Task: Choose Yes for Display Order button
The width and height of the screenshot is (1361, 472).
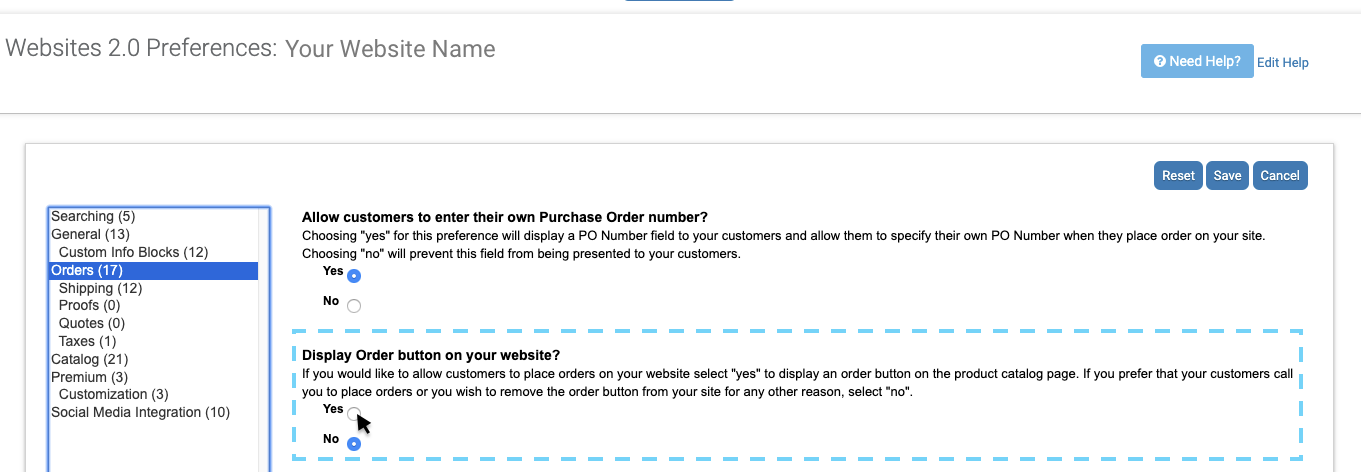Action: (354, 414)
